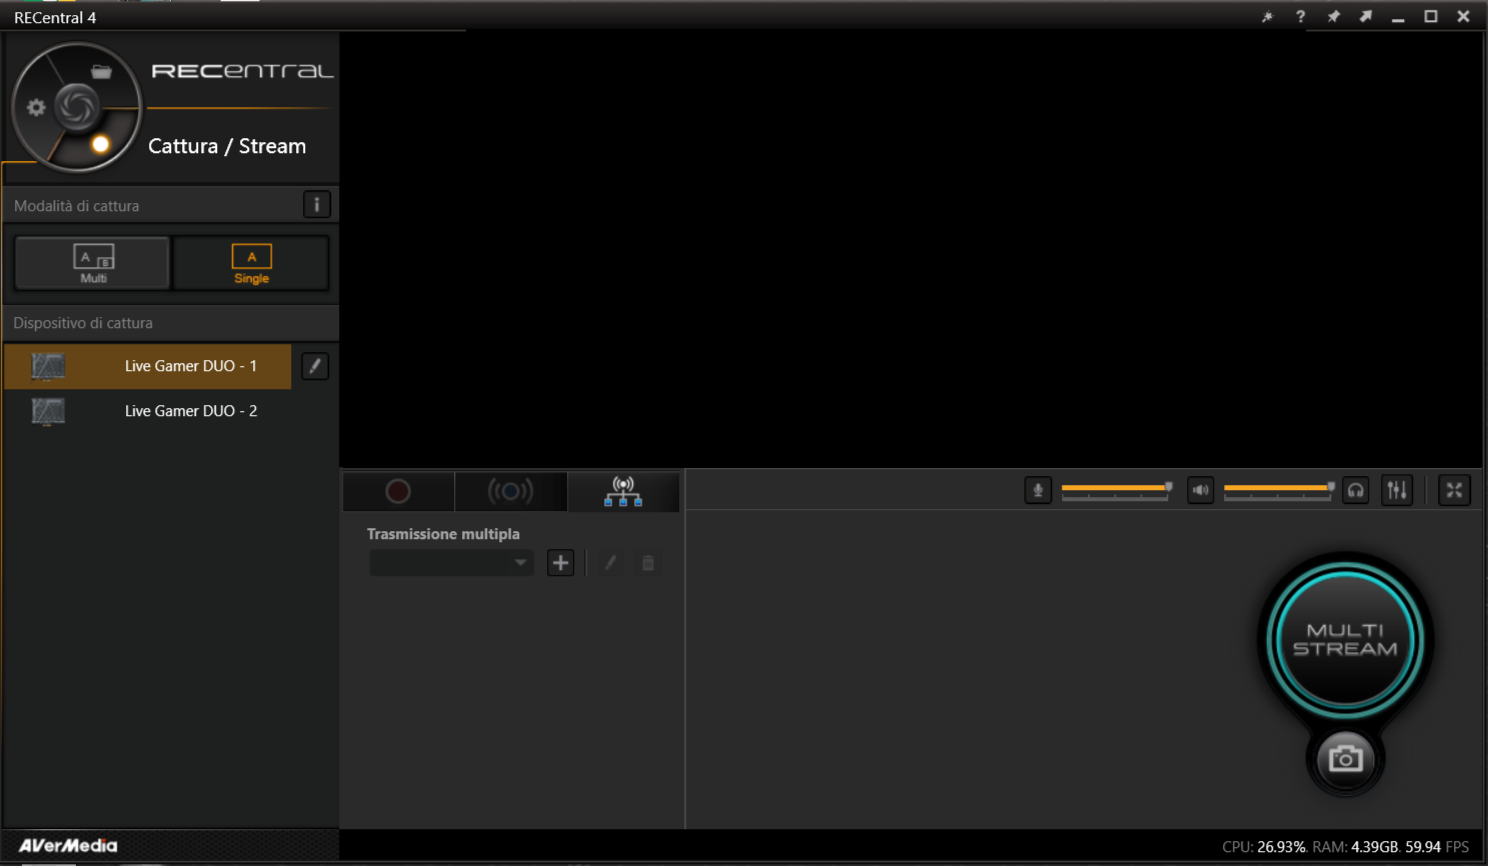This screenshot has width=1488, height=866.
Task: Select Live Gamer DUO - 2 device
Action: pyautogui.click(x=148, y=411)
